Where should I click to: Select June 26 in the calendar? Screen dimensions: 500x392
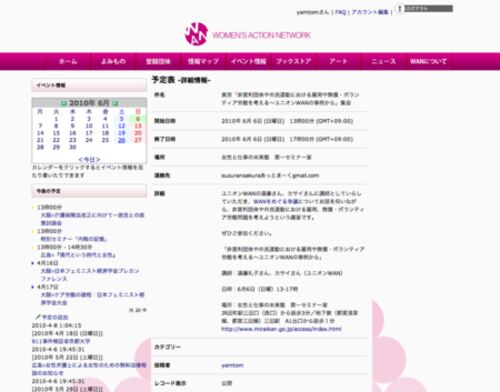coord(122,140)
